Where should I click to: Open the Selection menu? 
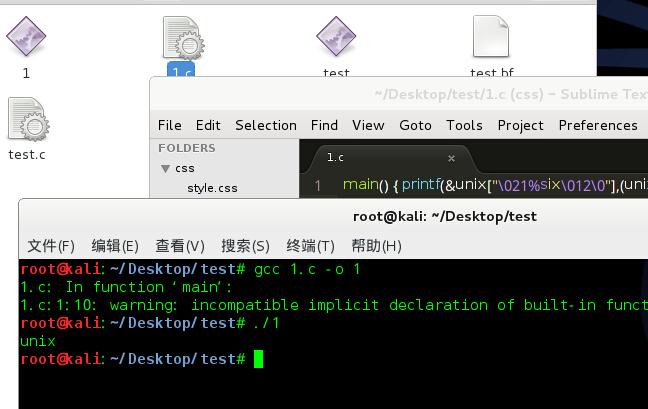266,125
